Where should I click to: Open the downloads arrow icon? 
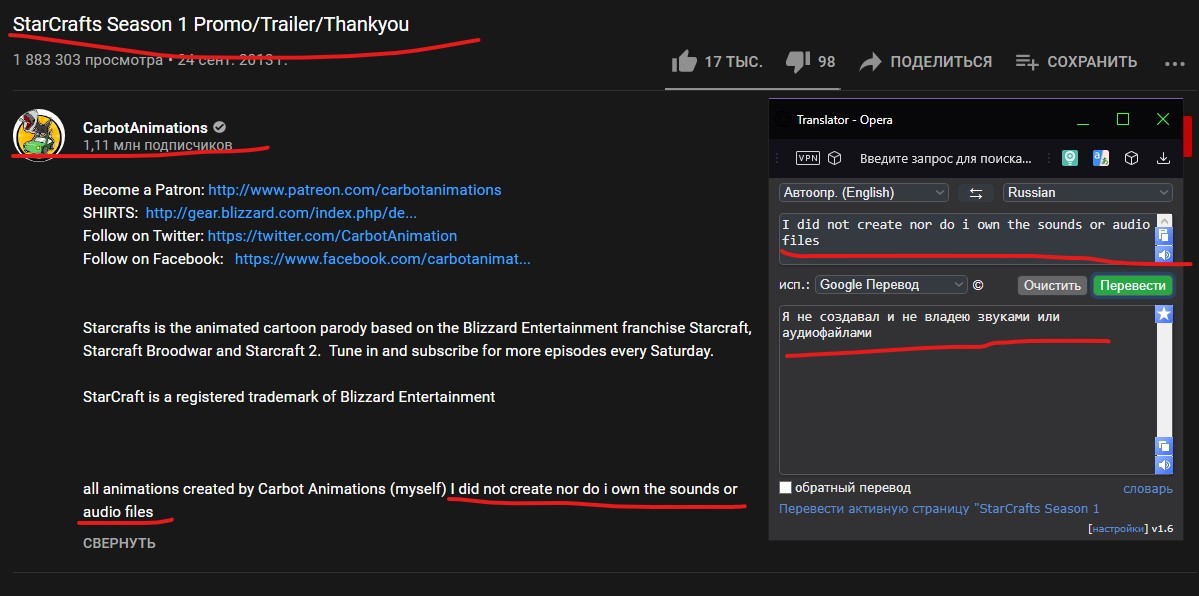coord(1163,158)
